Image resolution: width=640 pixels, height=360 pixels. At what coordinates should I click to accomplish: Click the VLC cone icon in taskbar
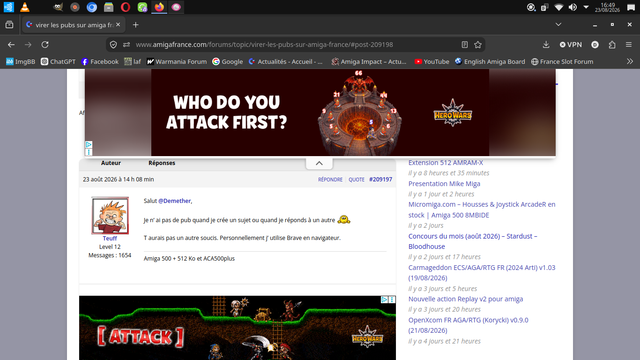25,7
